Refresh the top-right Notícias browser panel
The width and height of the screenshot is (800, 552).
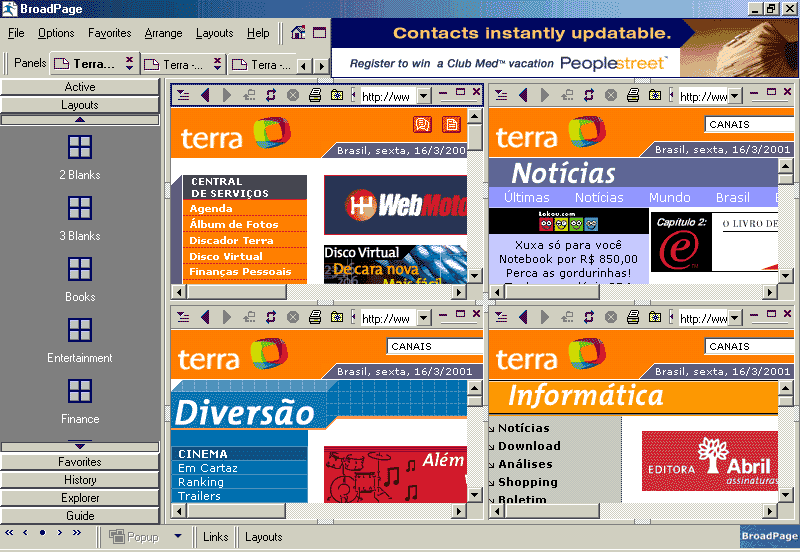click(x=588, y=95)
